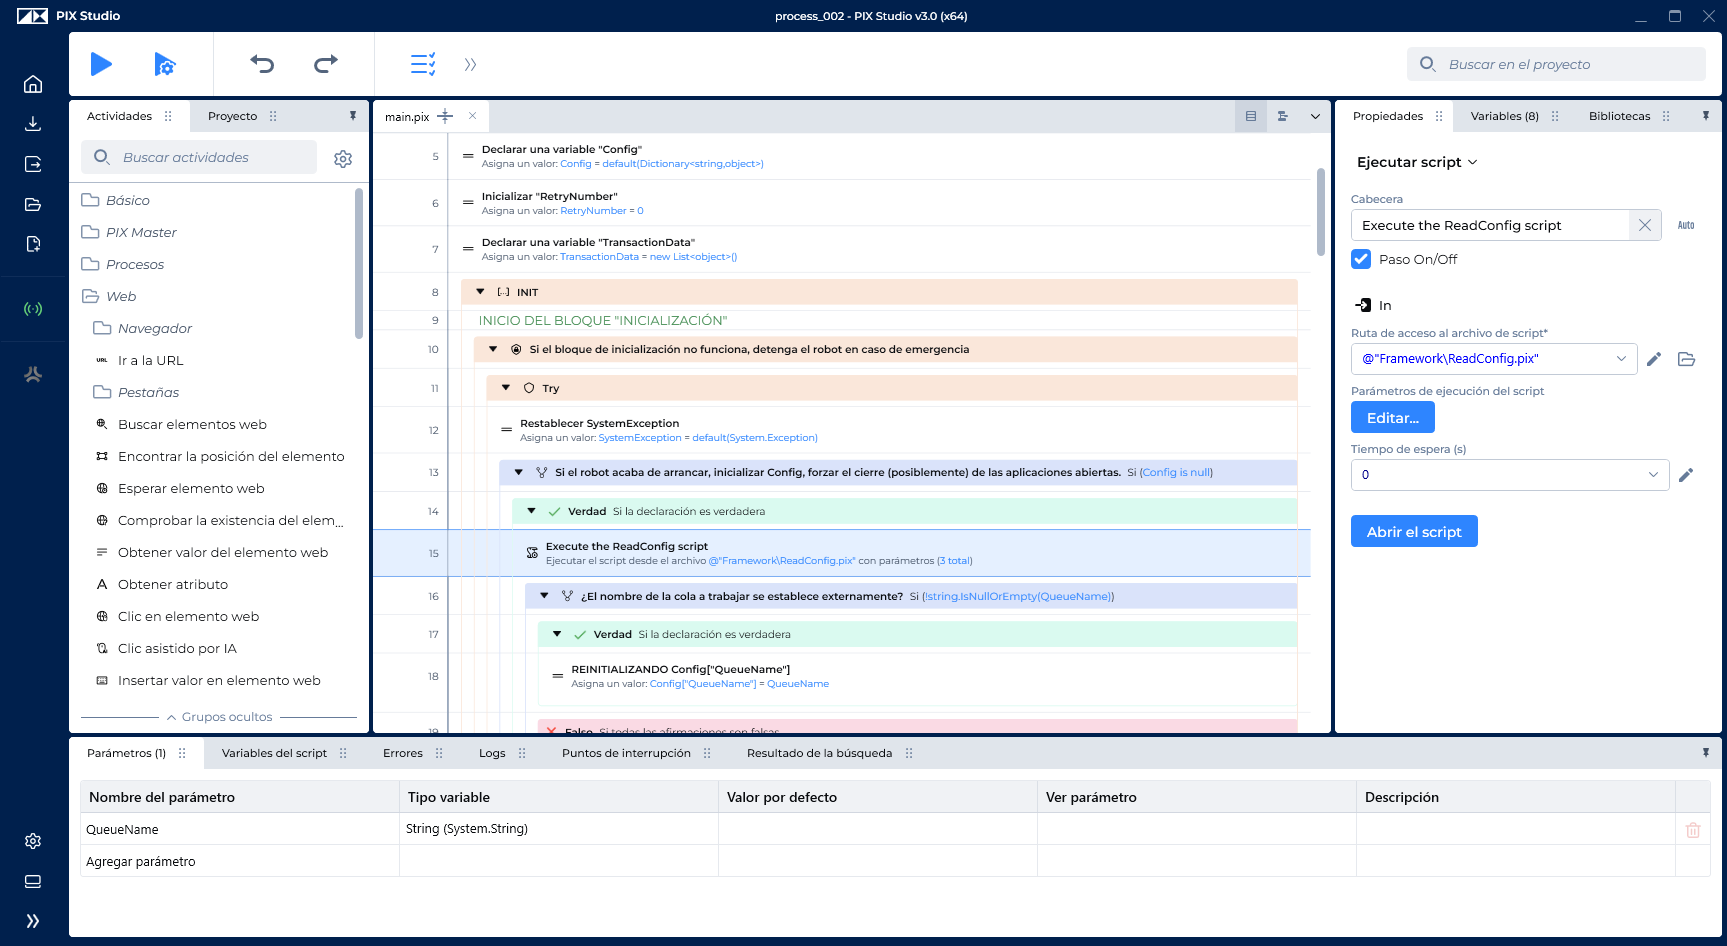Click the Abrir el script button
The image size is (1727, 946).
pos(1413,532)
